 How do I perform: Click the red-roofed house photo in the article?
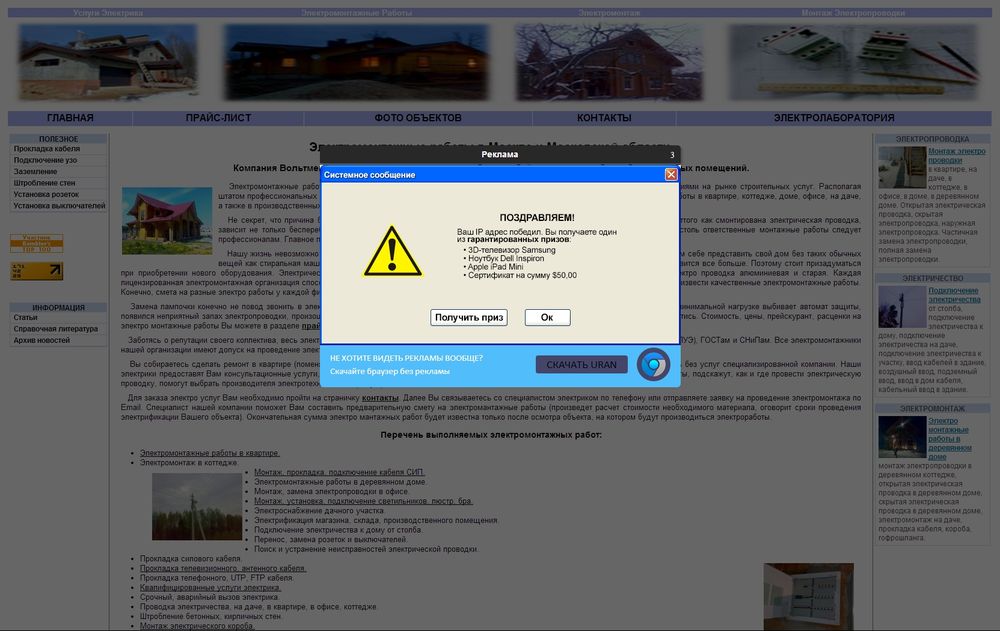click(167, 221)
